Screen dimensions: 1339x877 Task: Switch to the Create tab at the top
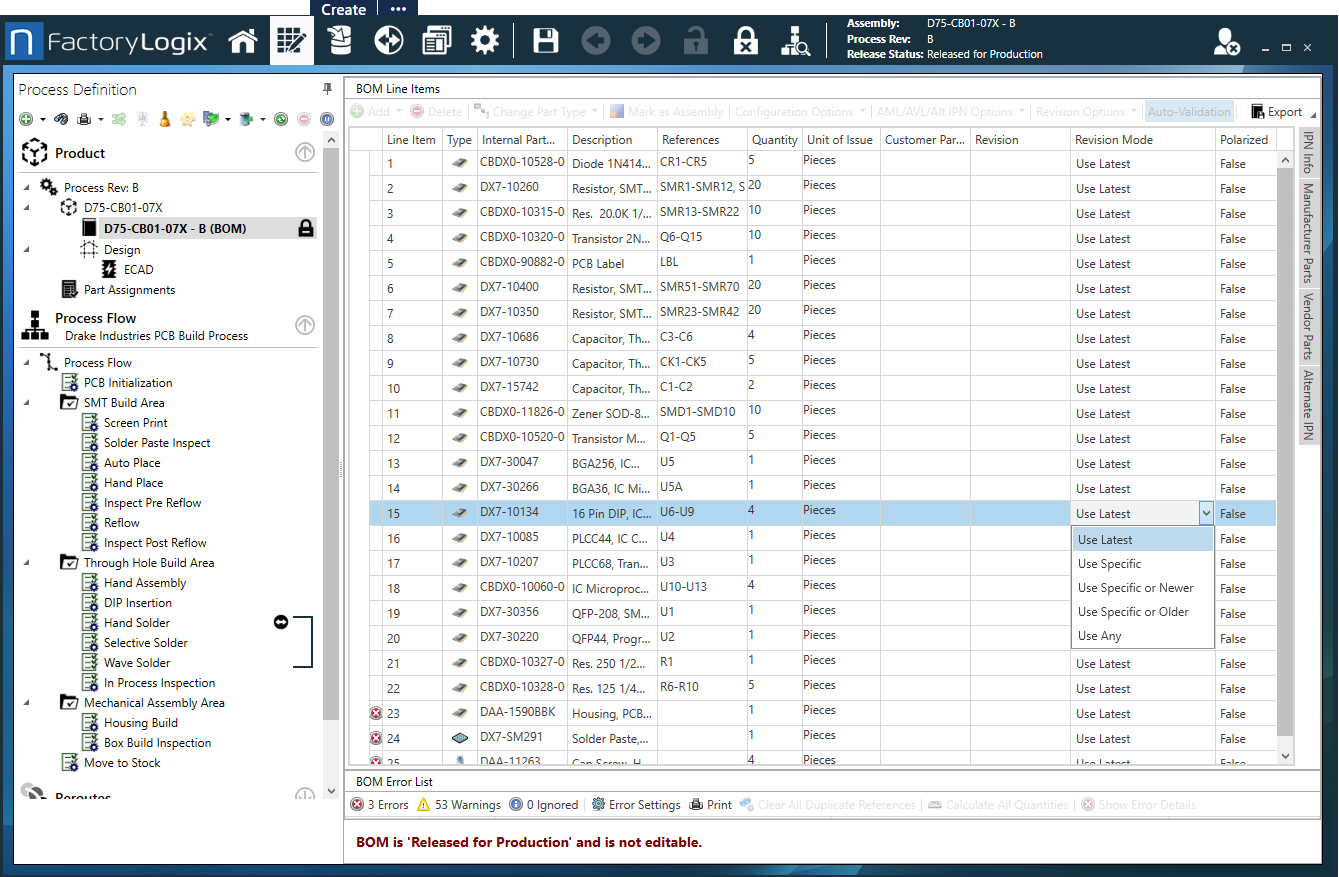tap(342, 9)
